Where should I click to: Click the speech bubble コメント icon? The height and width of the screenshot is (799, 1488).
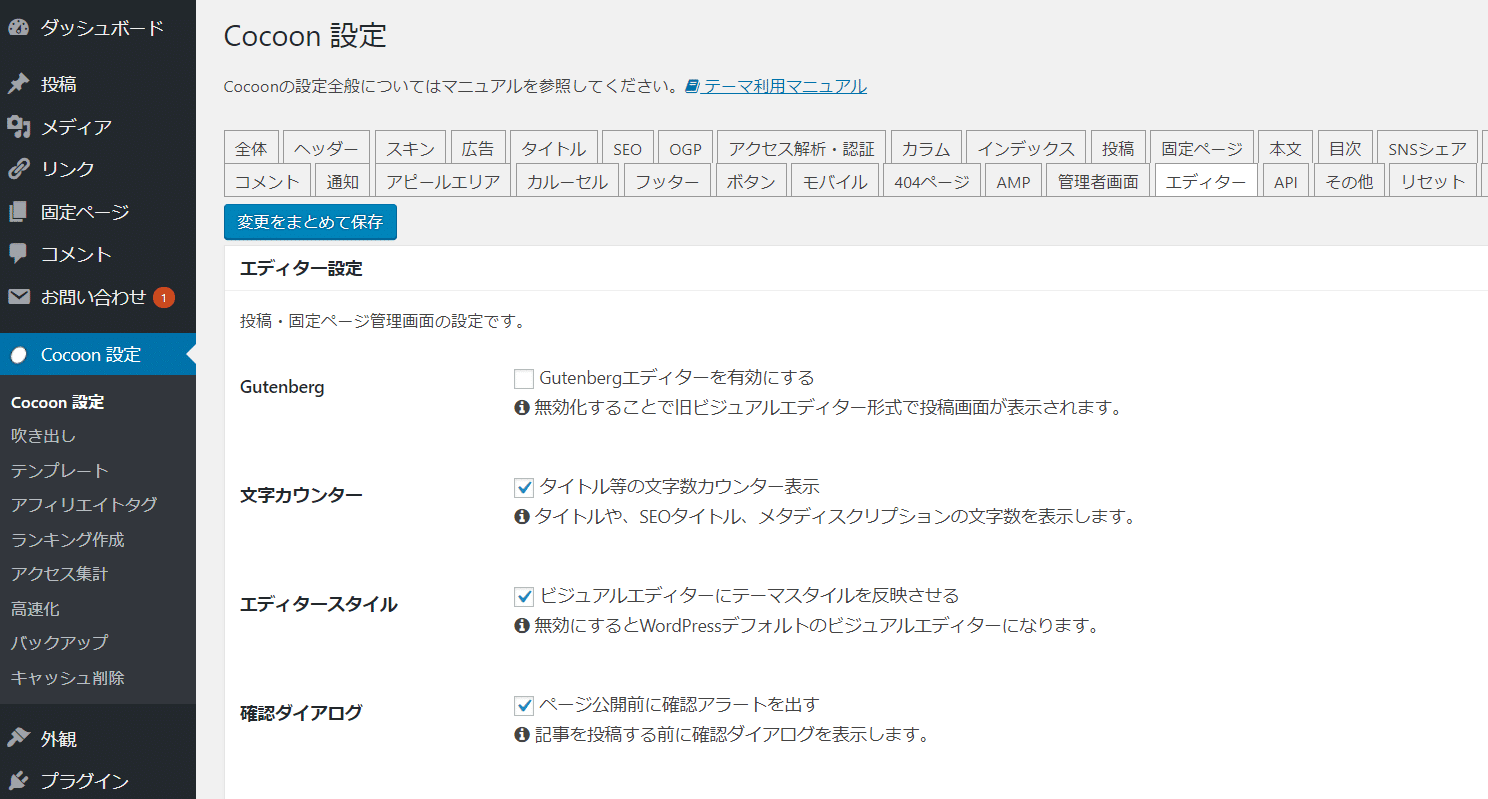18,254
